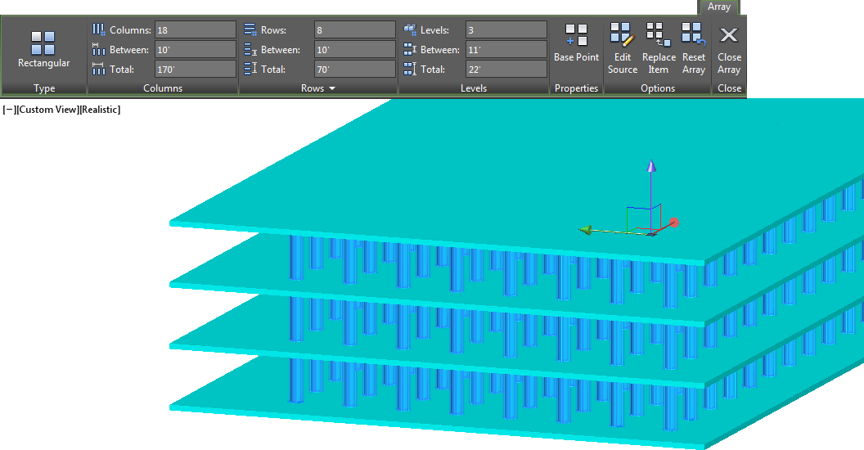Select the Edit Source tool
Image resolution: width=864 pixels, height=450 pixels.
click(621, 36)
